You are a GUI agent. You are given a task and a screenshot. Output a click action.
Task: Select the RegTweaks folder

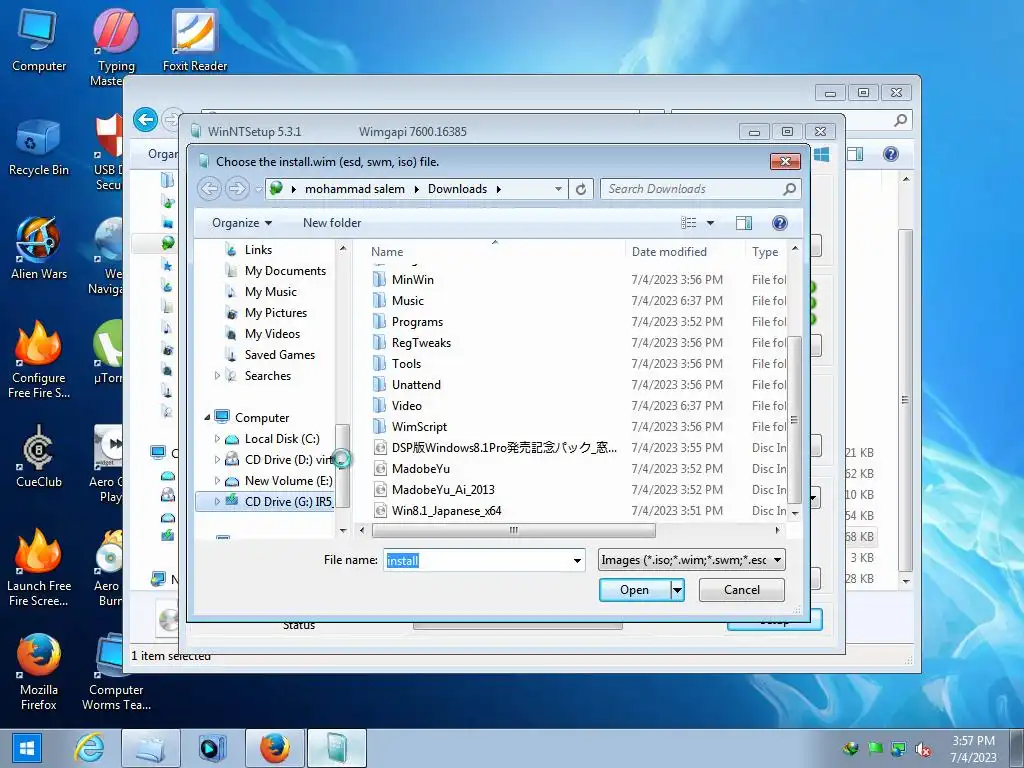(421, 342)
